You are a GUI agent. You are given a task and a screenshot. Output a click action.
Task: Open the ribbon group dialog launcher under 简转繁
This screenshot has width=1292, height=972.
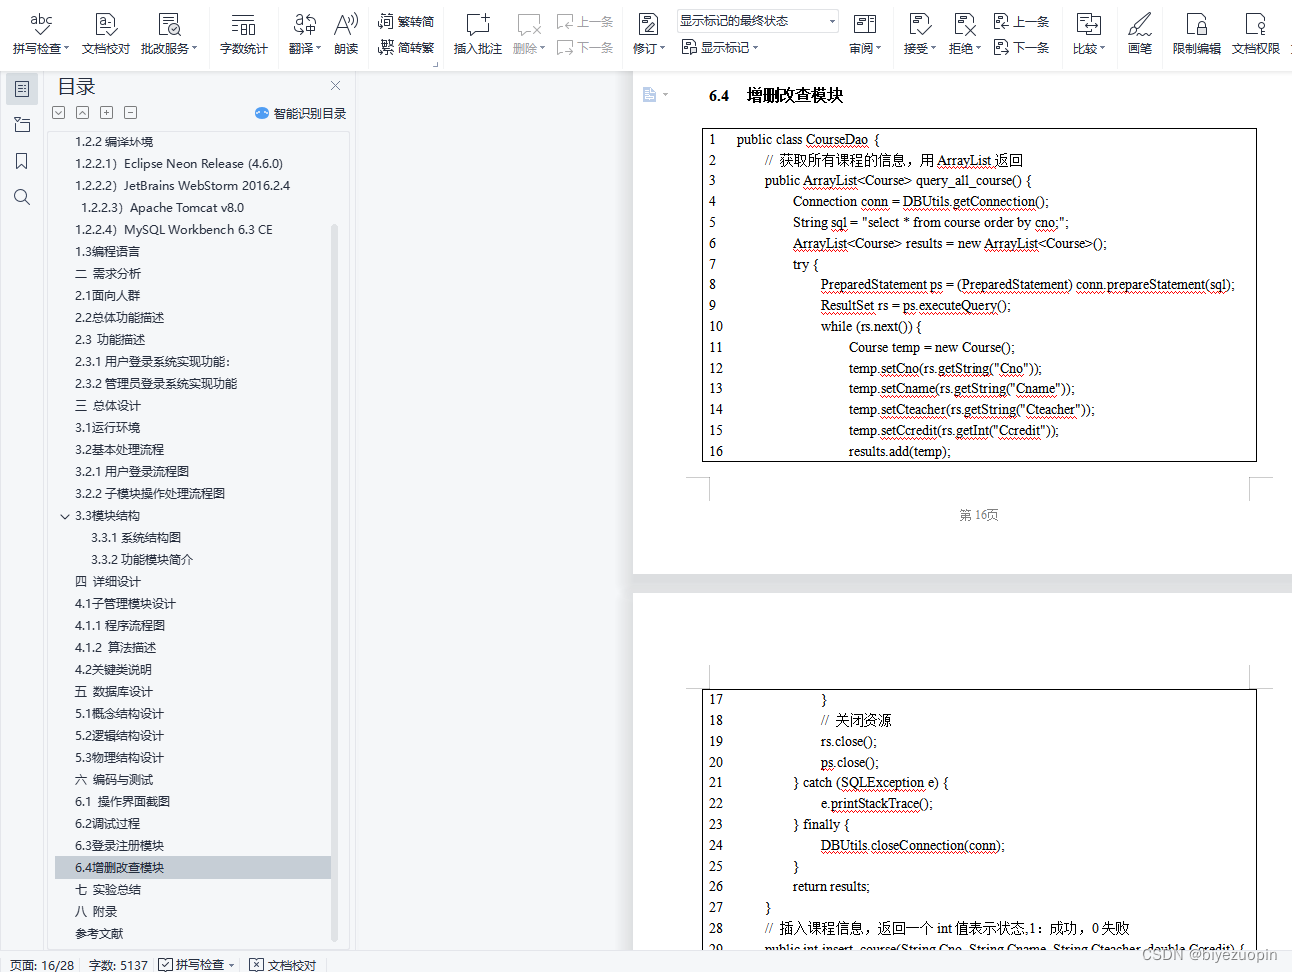click(x=436, y=65)
